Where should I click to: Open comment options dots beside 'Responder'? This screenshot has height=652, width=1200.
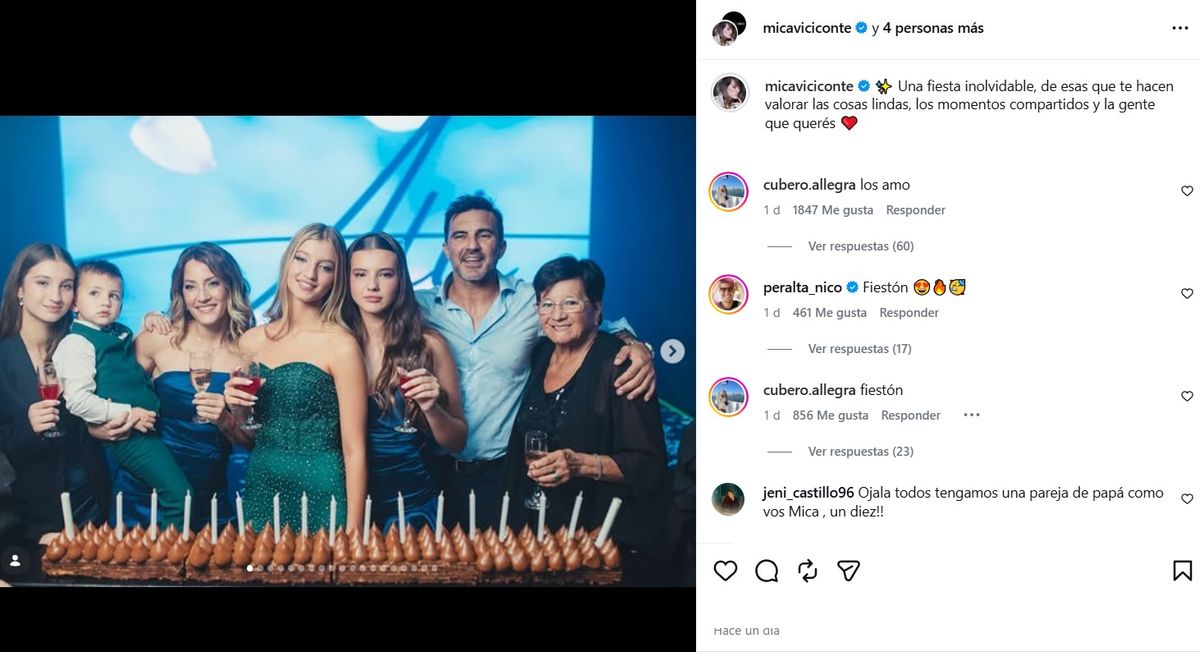click(971, 415)
